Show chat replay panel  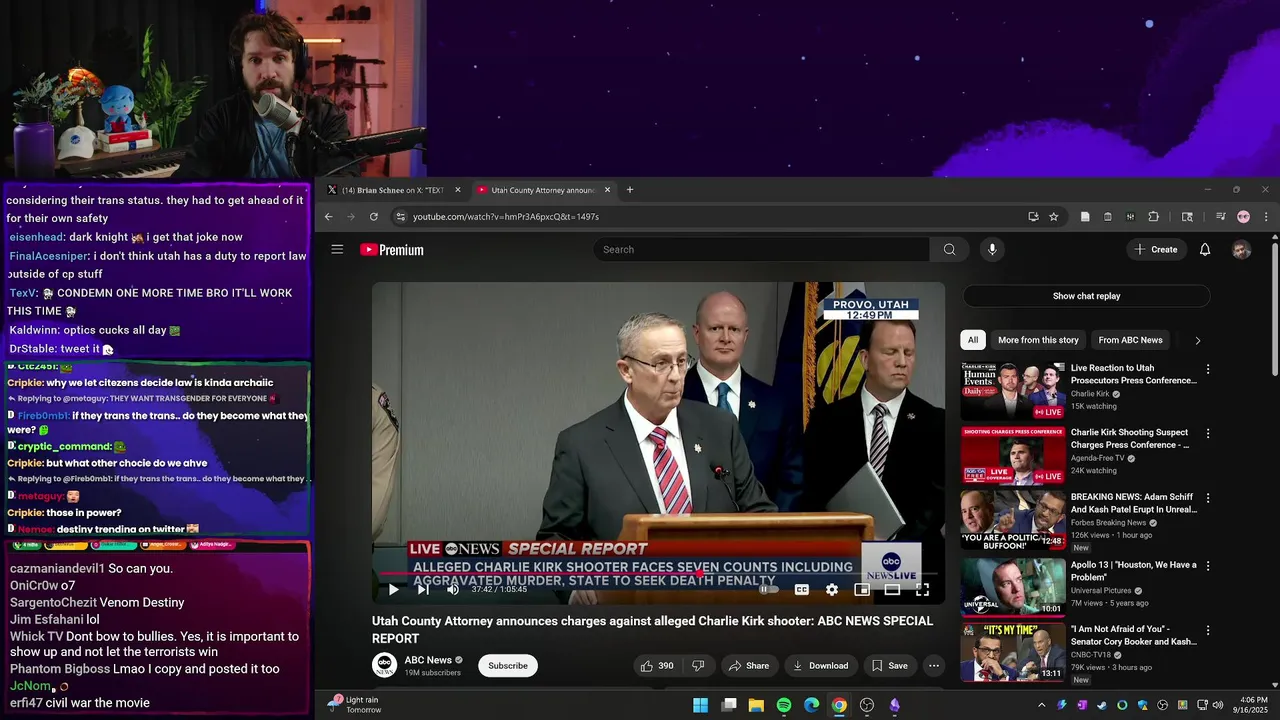tap(1086, 296)
